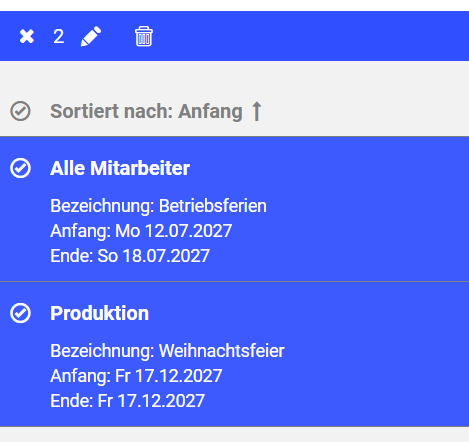Deselect the Produktion entry checkmark
469x442 pixels.
[20, 313]
